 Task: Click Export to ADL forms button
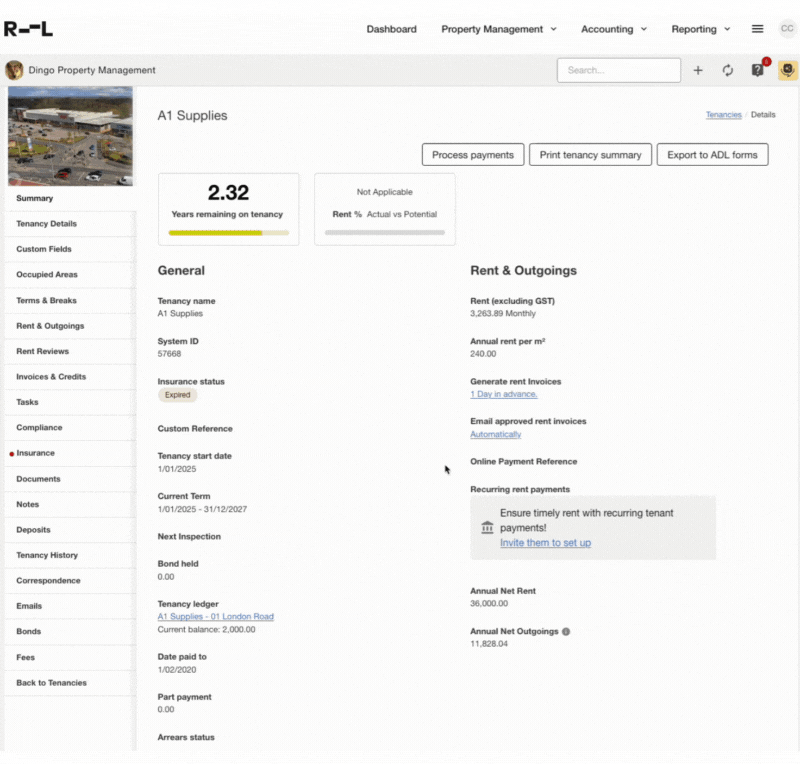pyautogui.click(x=712, y=155)
